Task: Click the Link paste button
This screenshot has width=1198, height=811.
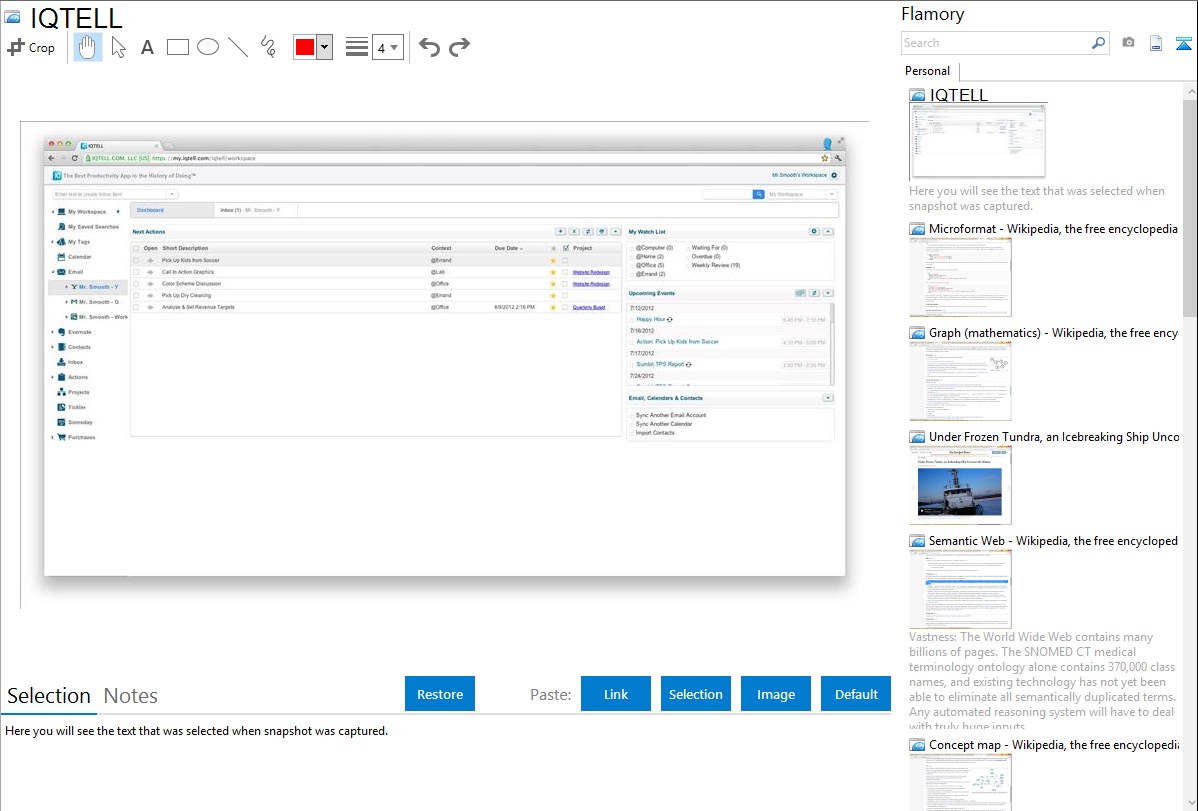Action: [x=616, y=694]
